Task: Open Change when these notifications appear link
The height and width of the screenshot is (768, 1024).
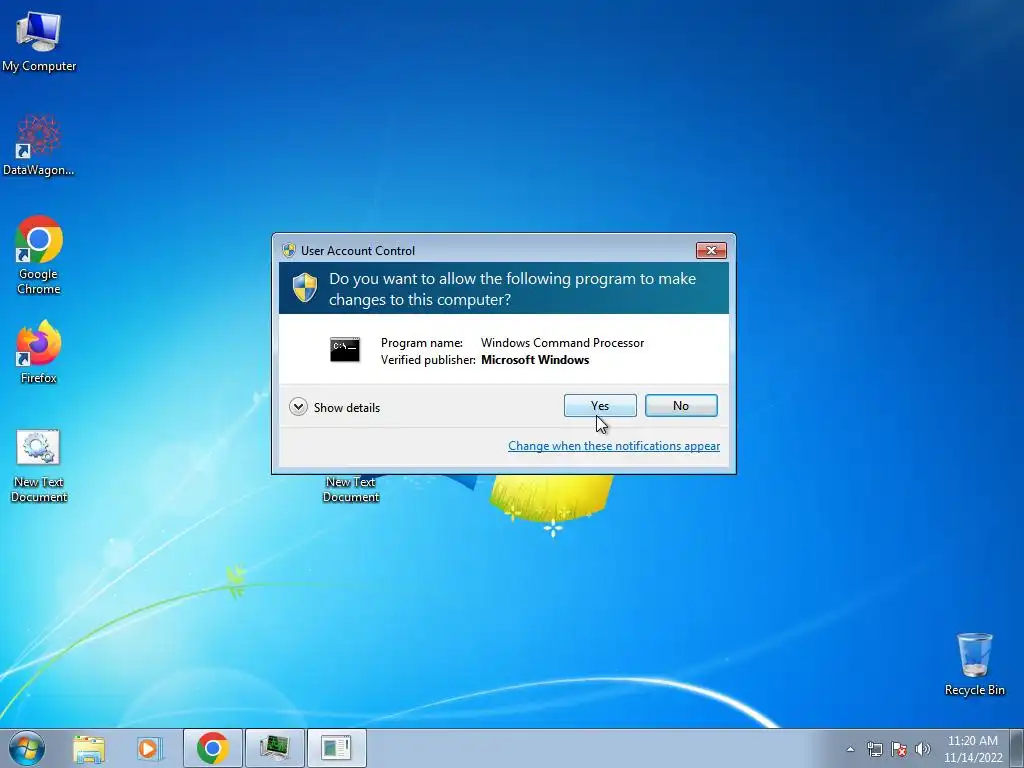Action: point(614,446)
